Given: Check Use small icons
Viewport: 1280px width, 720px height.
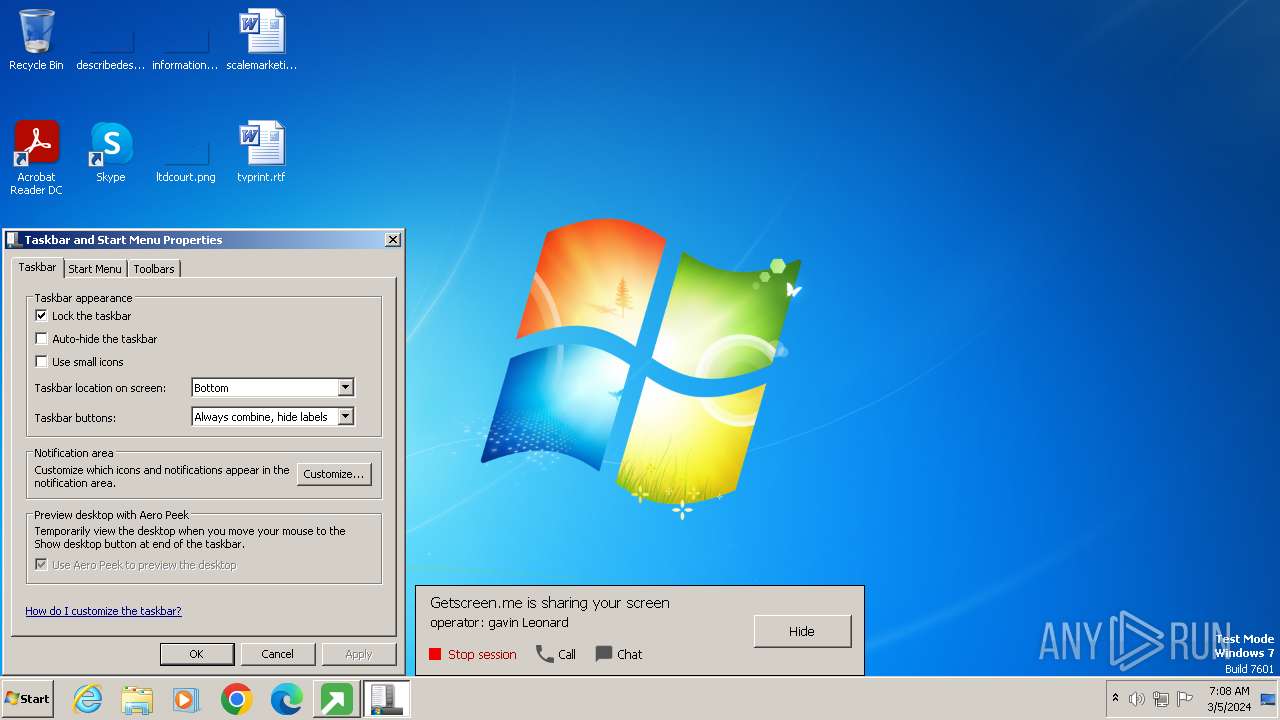Looking at the screenshot, I should pos(41,361).
